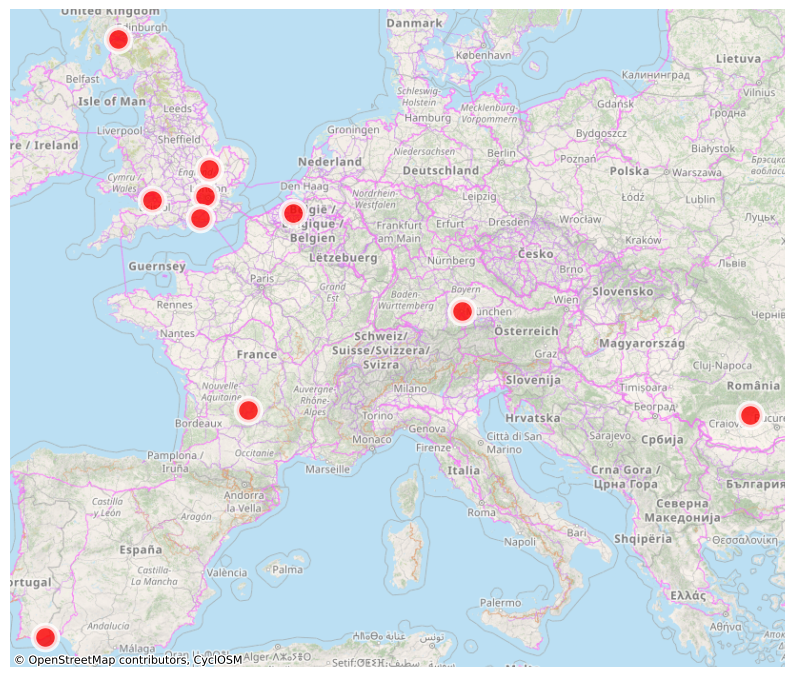Click the Polska country label
The height and width of the screenshot is (677, 795).
click(629, 171)
